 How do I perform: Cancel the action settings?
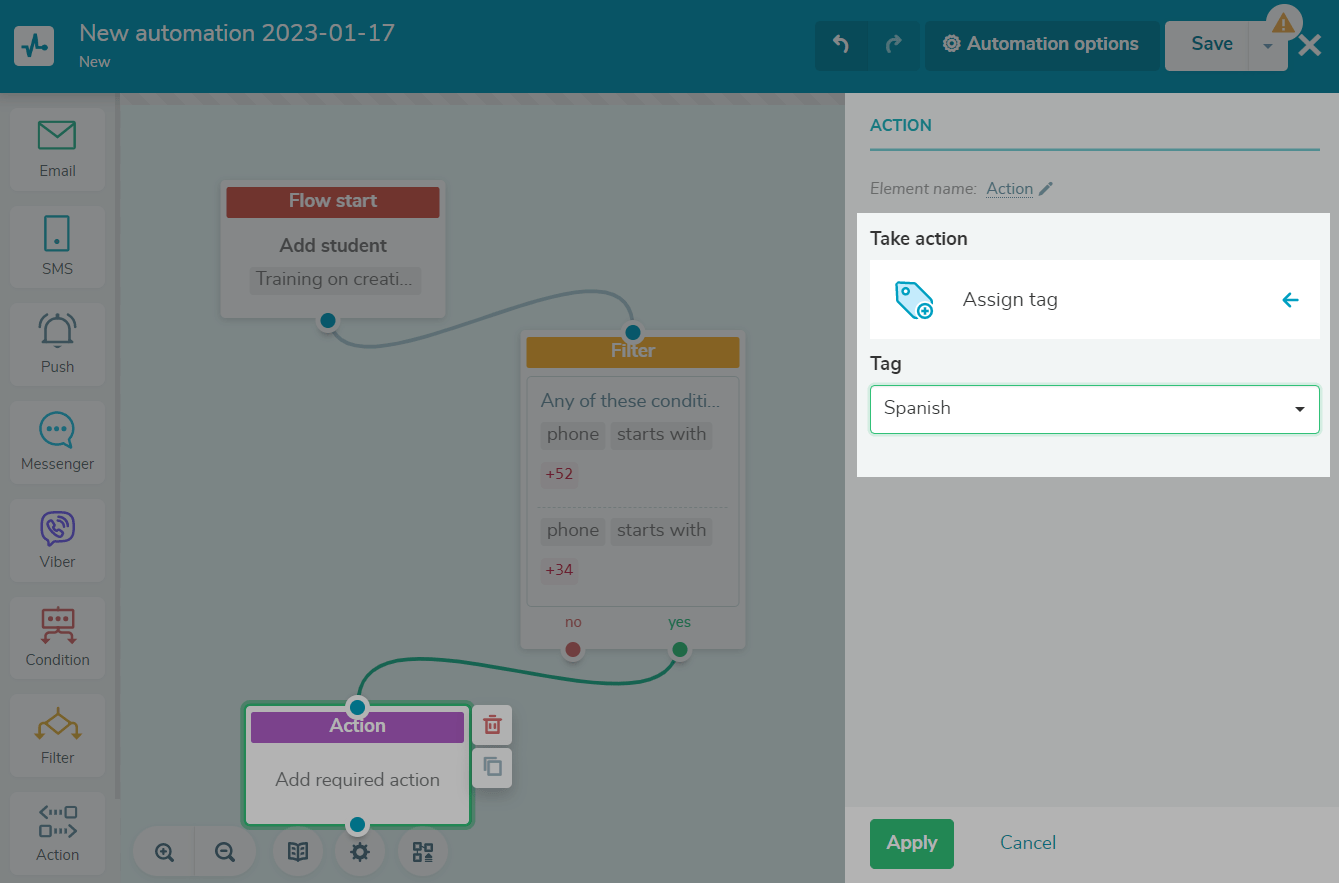pyautogui.click(x=1028, y=843)
